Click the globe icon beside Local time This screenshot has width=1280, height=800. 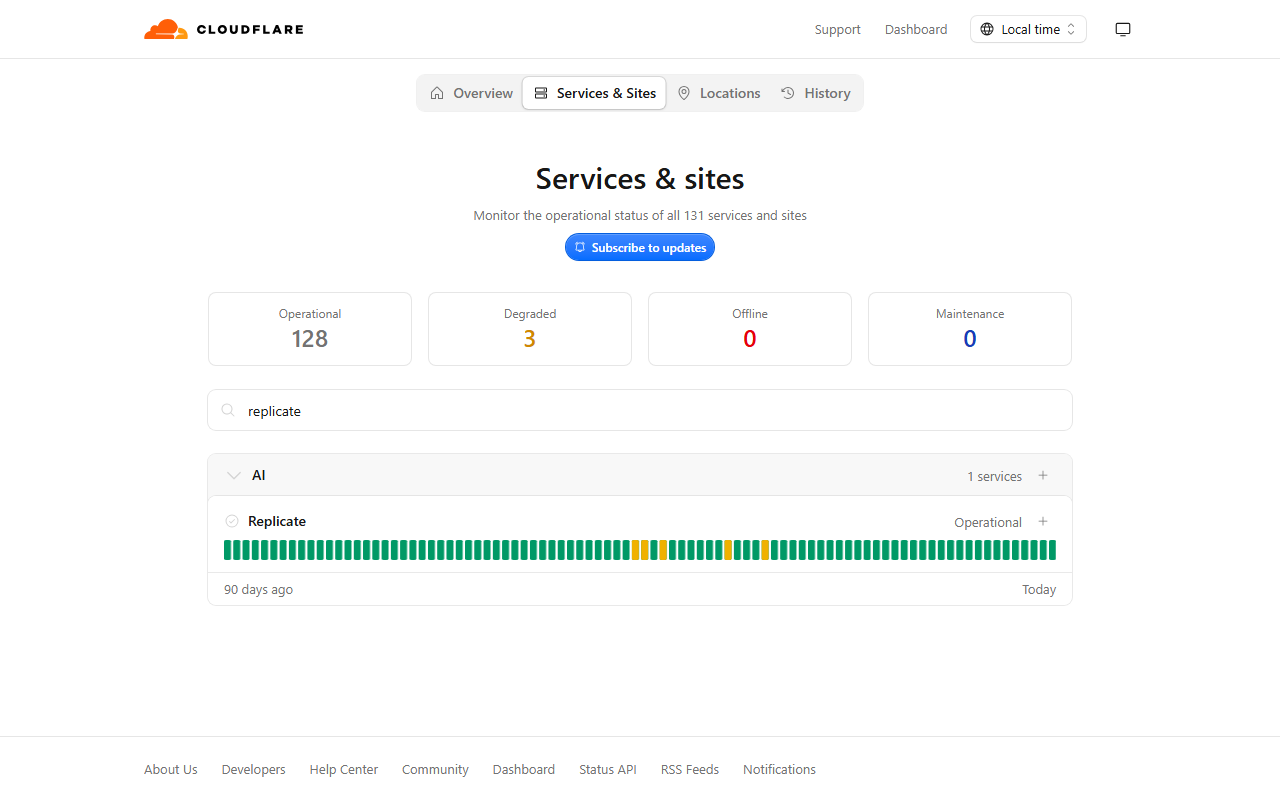point(987,29)
